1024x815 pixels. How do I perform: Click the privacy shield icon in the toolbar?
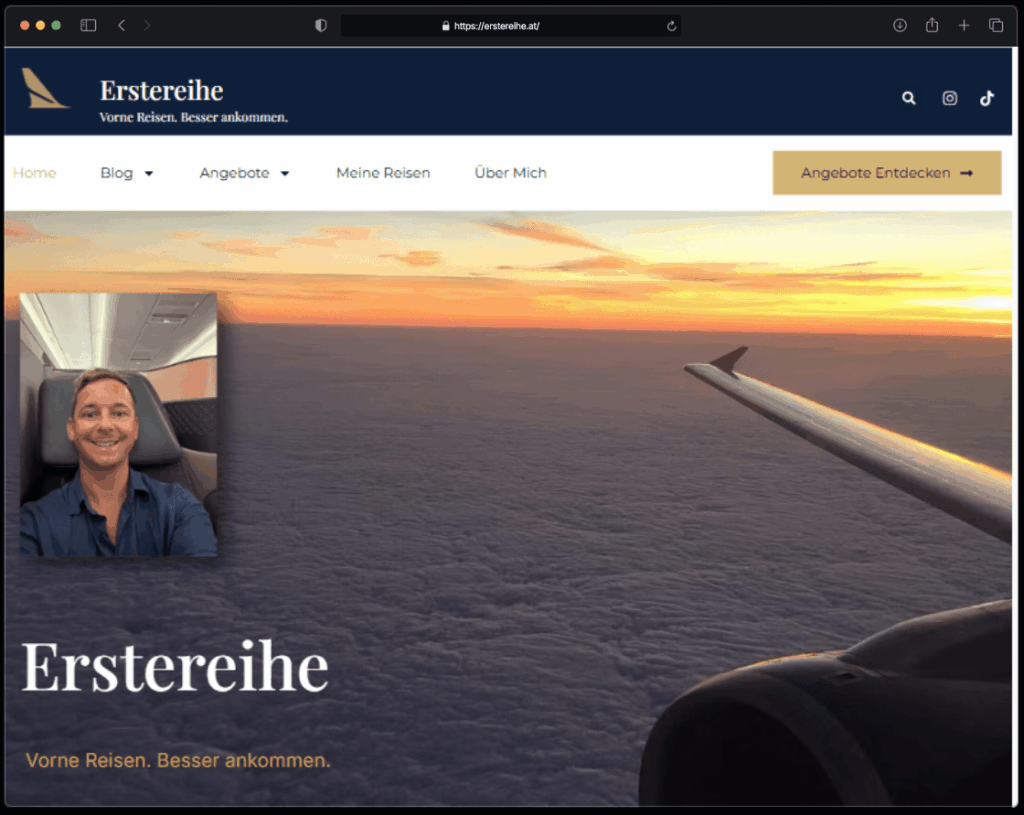click(320, 25)
